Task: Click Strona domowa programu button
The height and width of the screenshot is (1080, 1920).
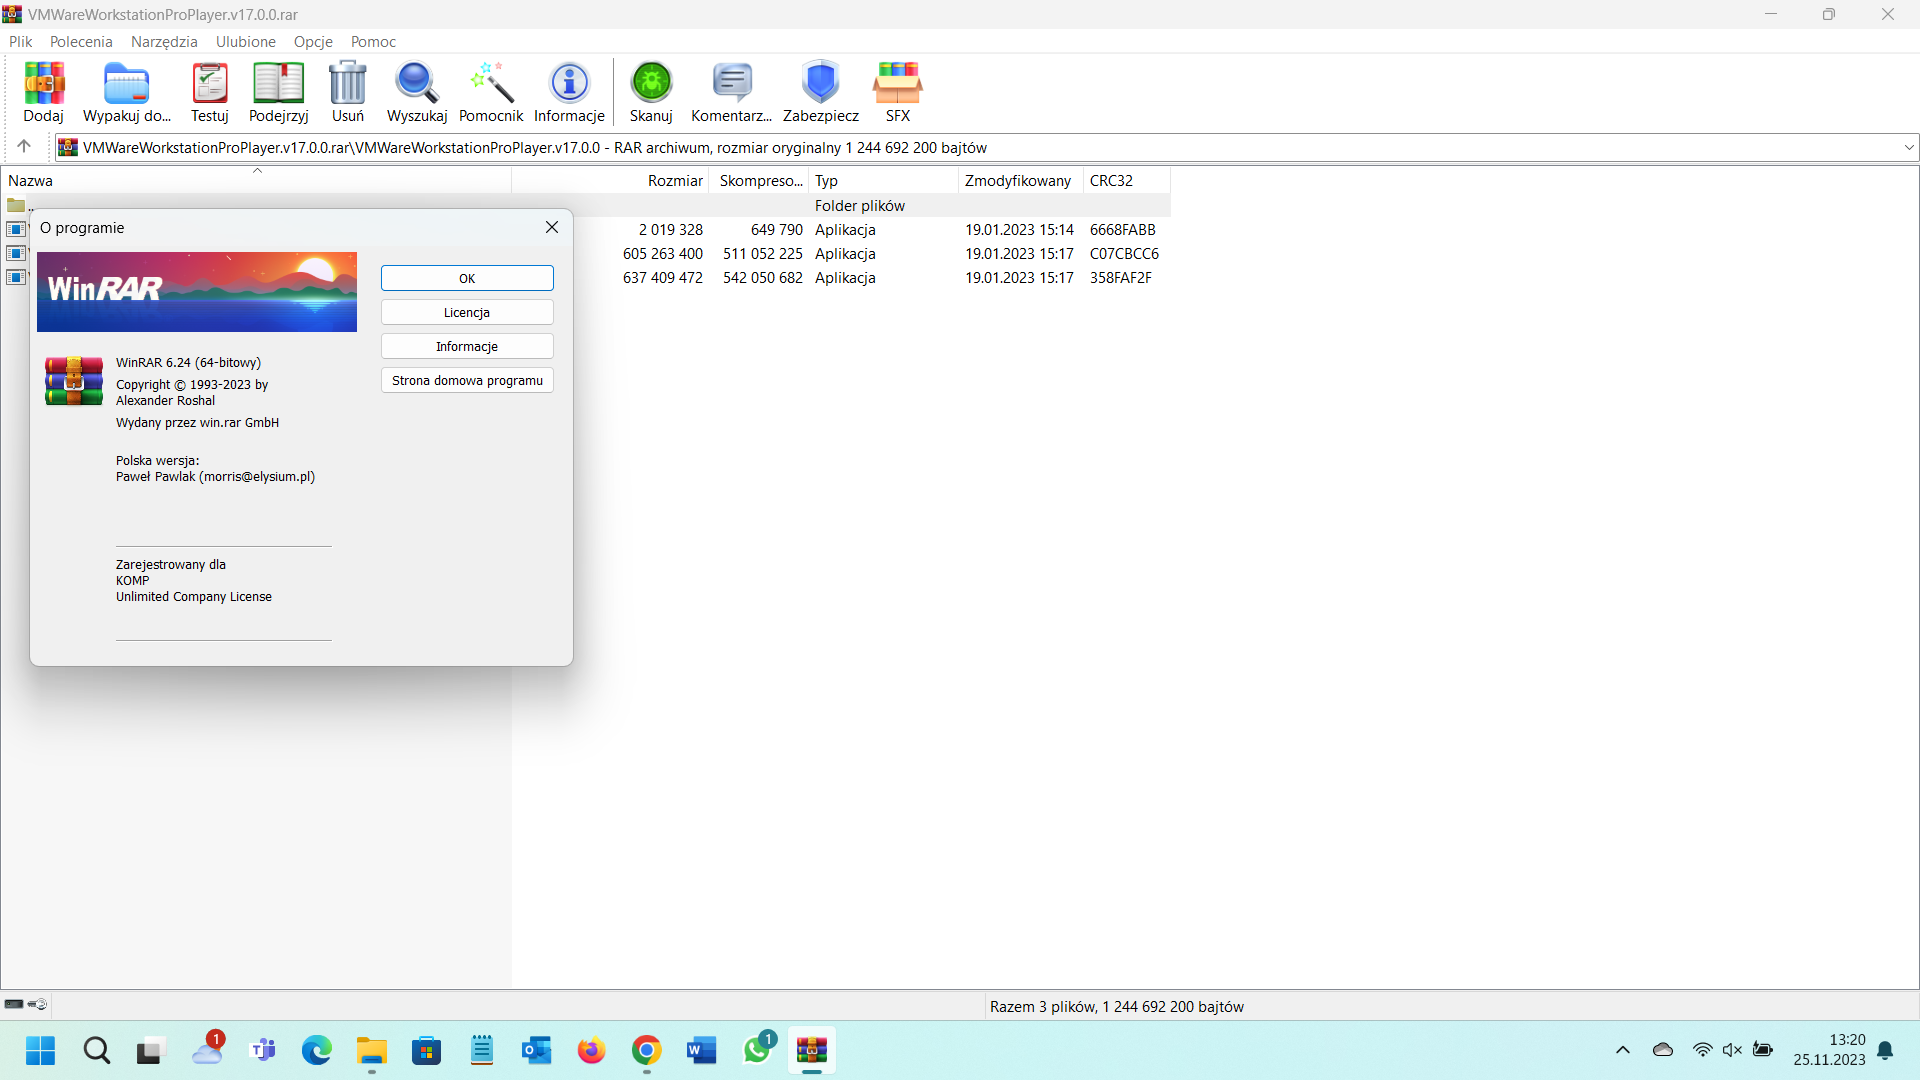Action: [467, 380]
